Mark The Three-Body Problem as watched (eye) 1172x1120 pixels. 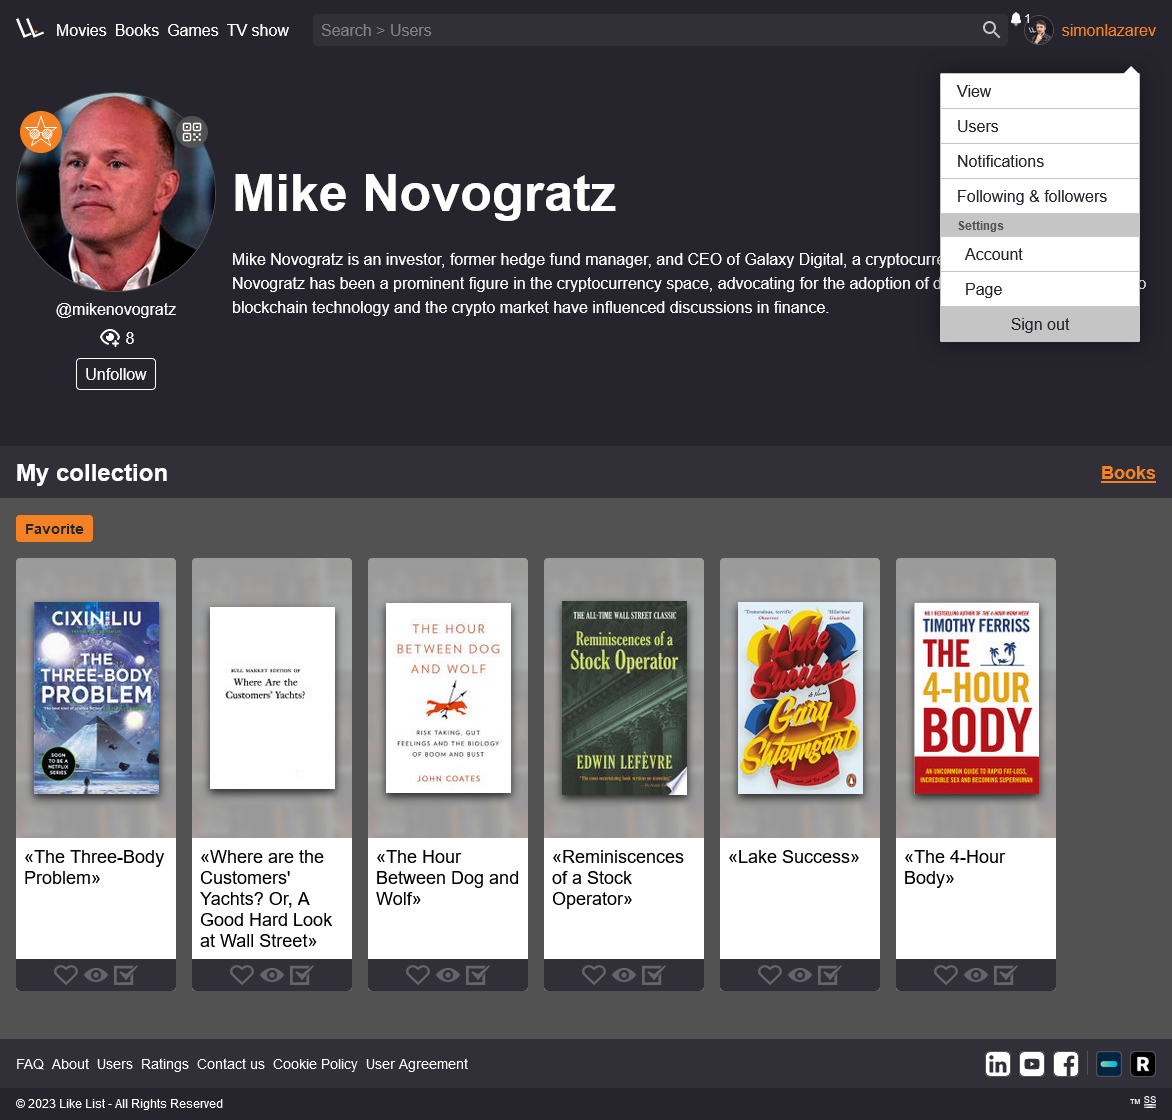96,975
